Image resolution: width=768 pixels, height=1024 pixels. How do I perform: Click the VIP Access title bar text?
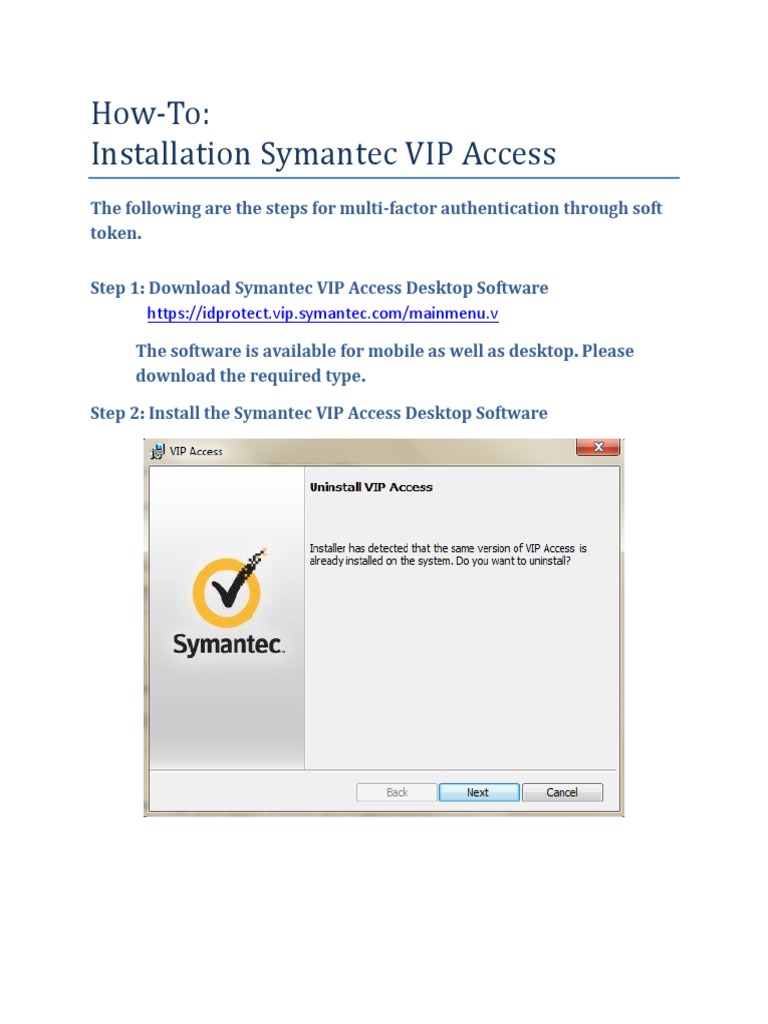pos(196,451)
